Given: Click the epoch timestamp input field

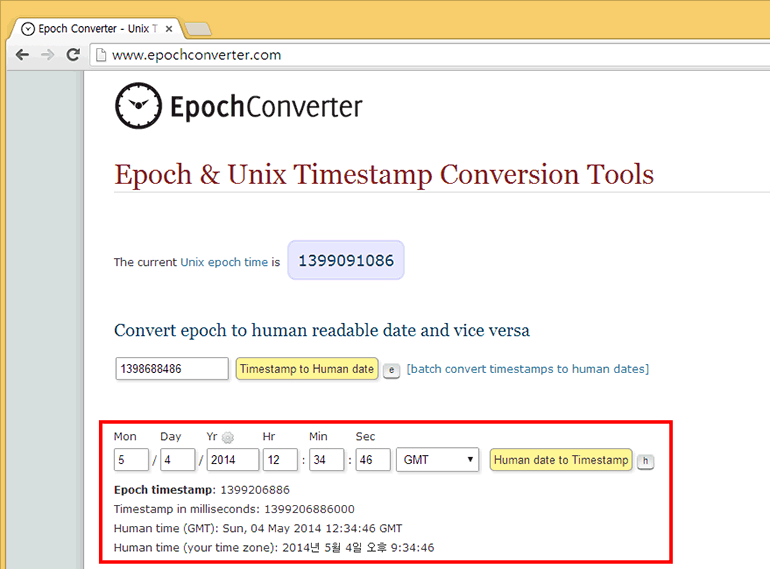Looking at the screenshot, I should click(x=172, y=369).
